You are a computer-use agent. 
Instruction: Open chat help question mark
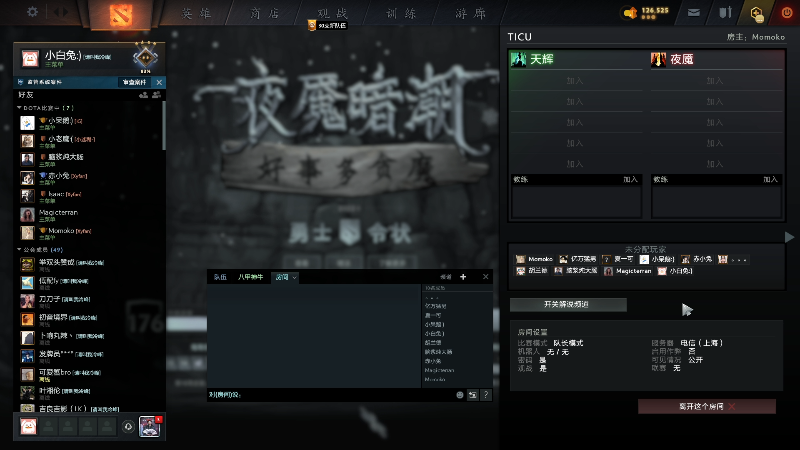click(486, 394)
